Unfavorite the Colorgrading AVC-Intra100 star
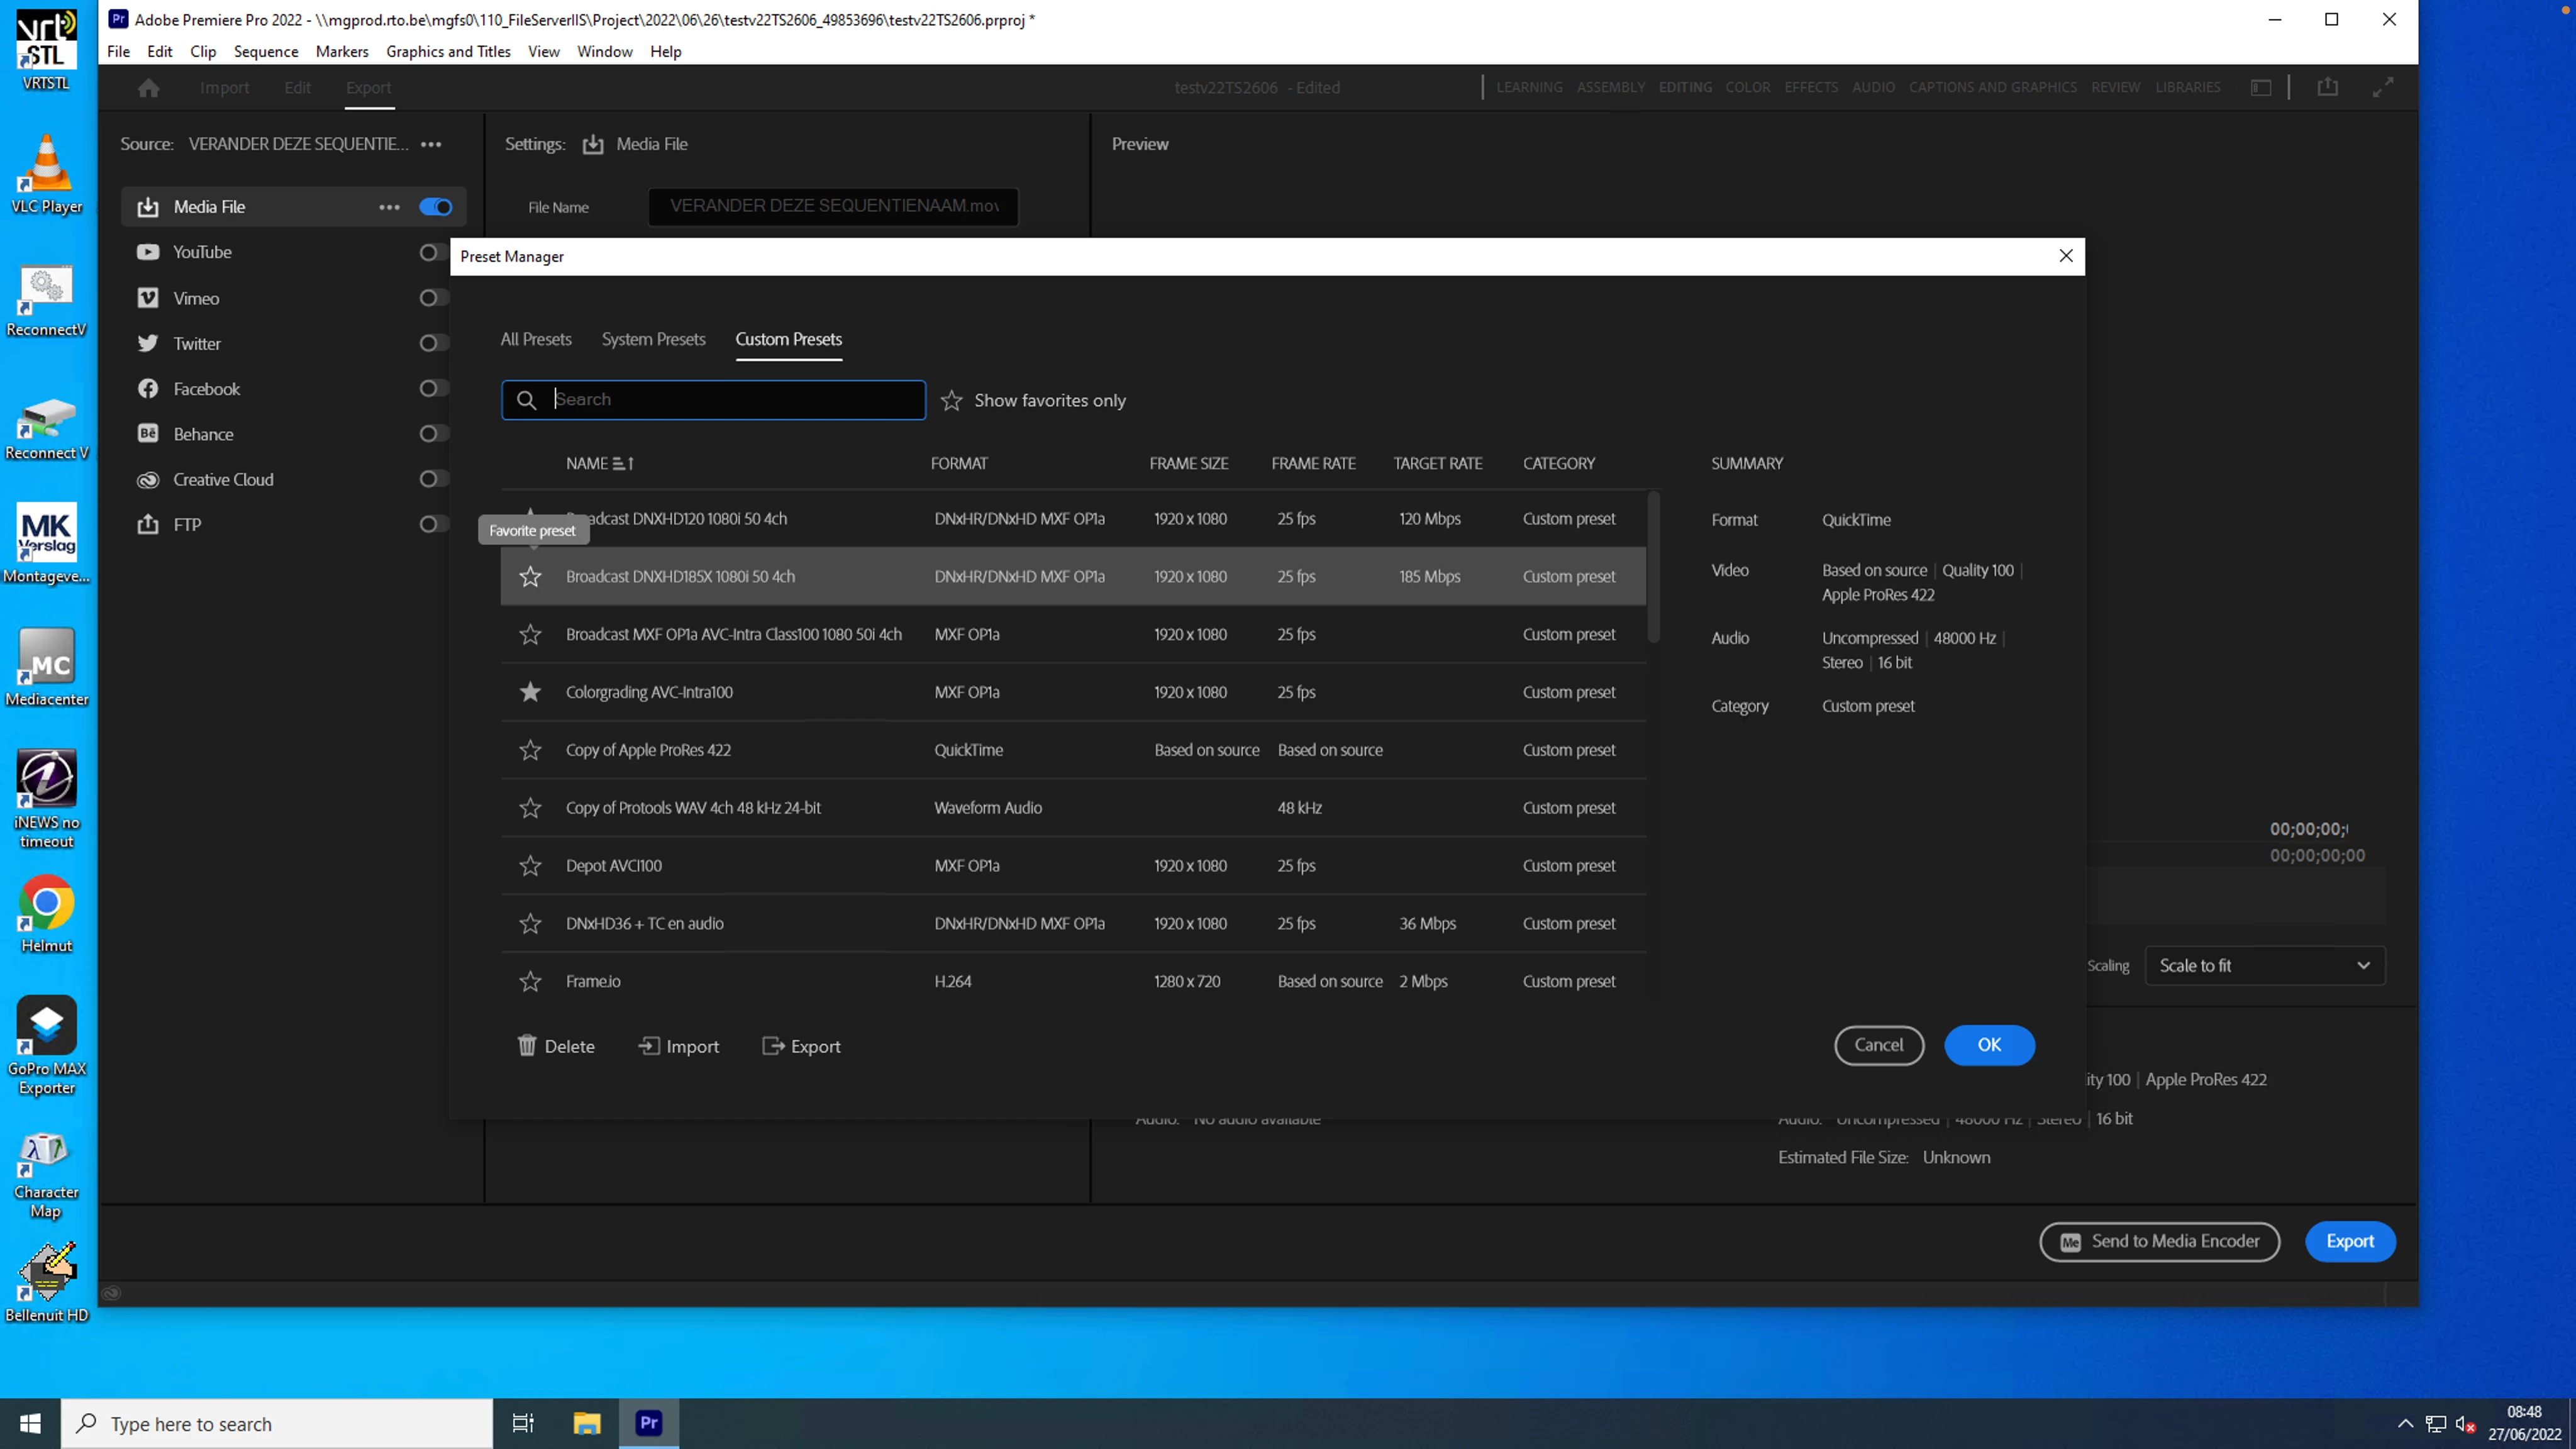The width and height of the screenshot is (2576, 1449). [x=530, y=692]
